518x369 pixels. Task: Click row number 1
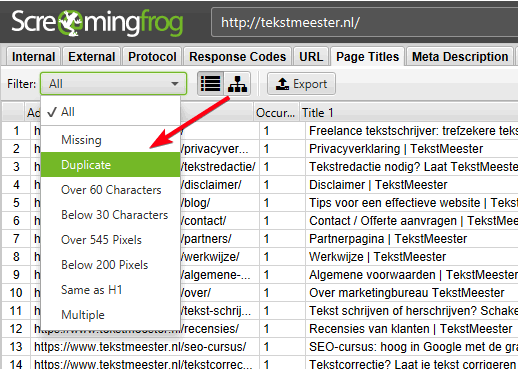[x=16, y=131]
